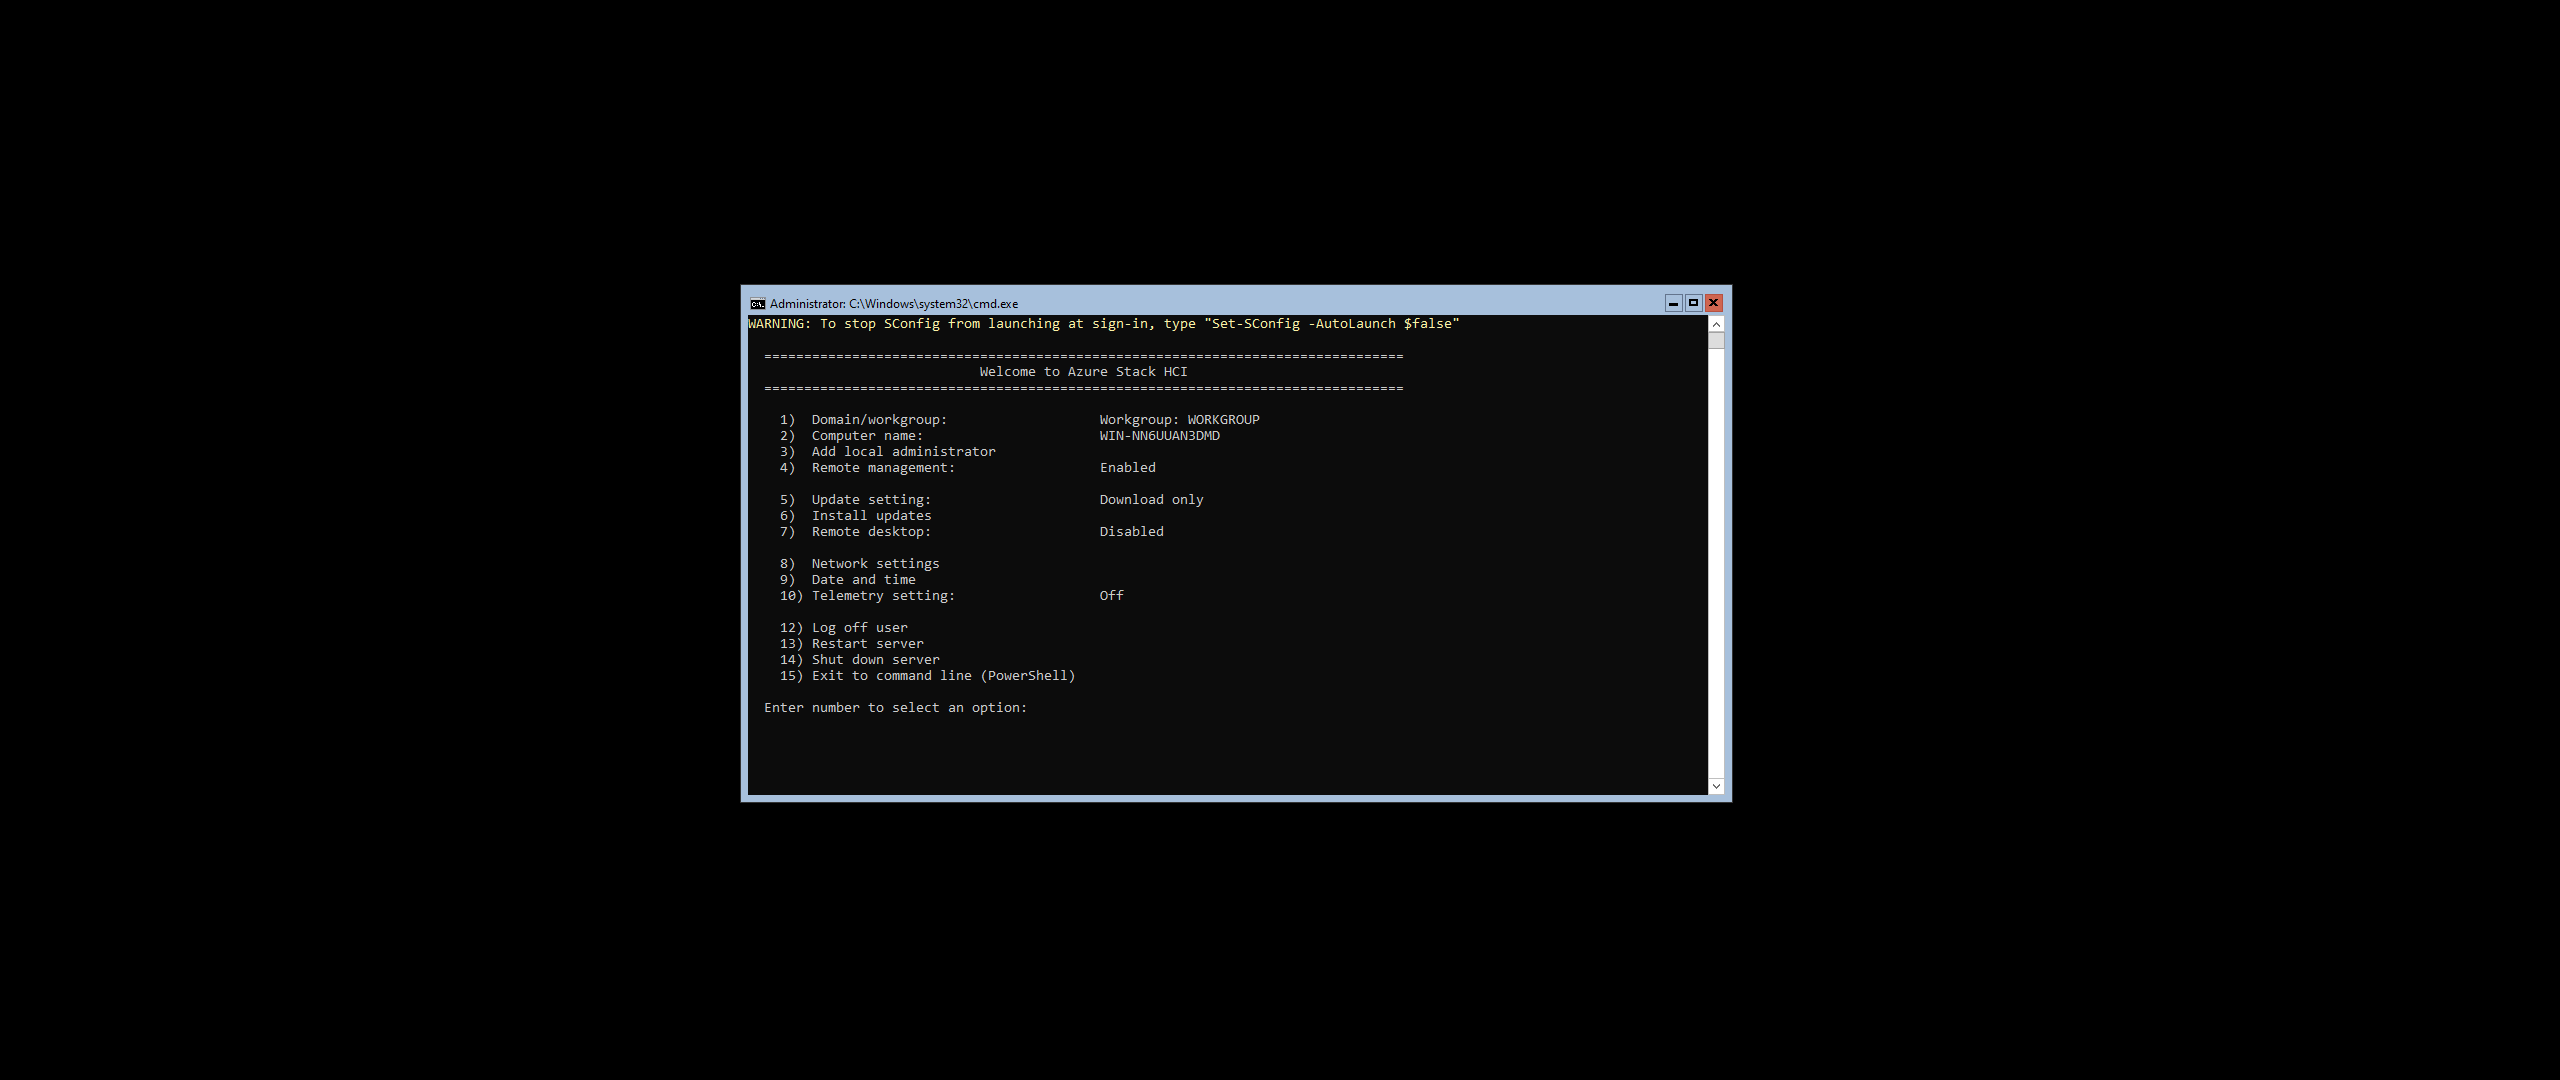
Task: Click the Domain/workgroup menu line
Action: 878,420
